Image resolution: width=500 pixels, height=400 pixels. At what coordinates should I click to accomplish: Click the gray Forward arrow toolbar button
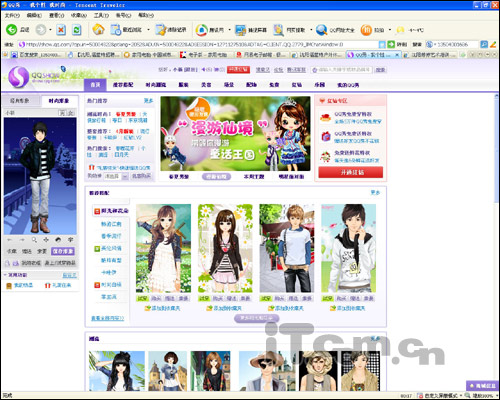(41, 30)
